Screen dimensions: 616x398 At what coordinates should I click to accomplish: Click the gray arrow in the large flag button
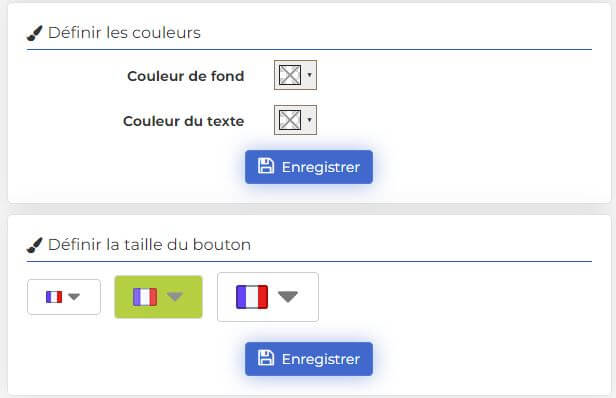point(288,297)
